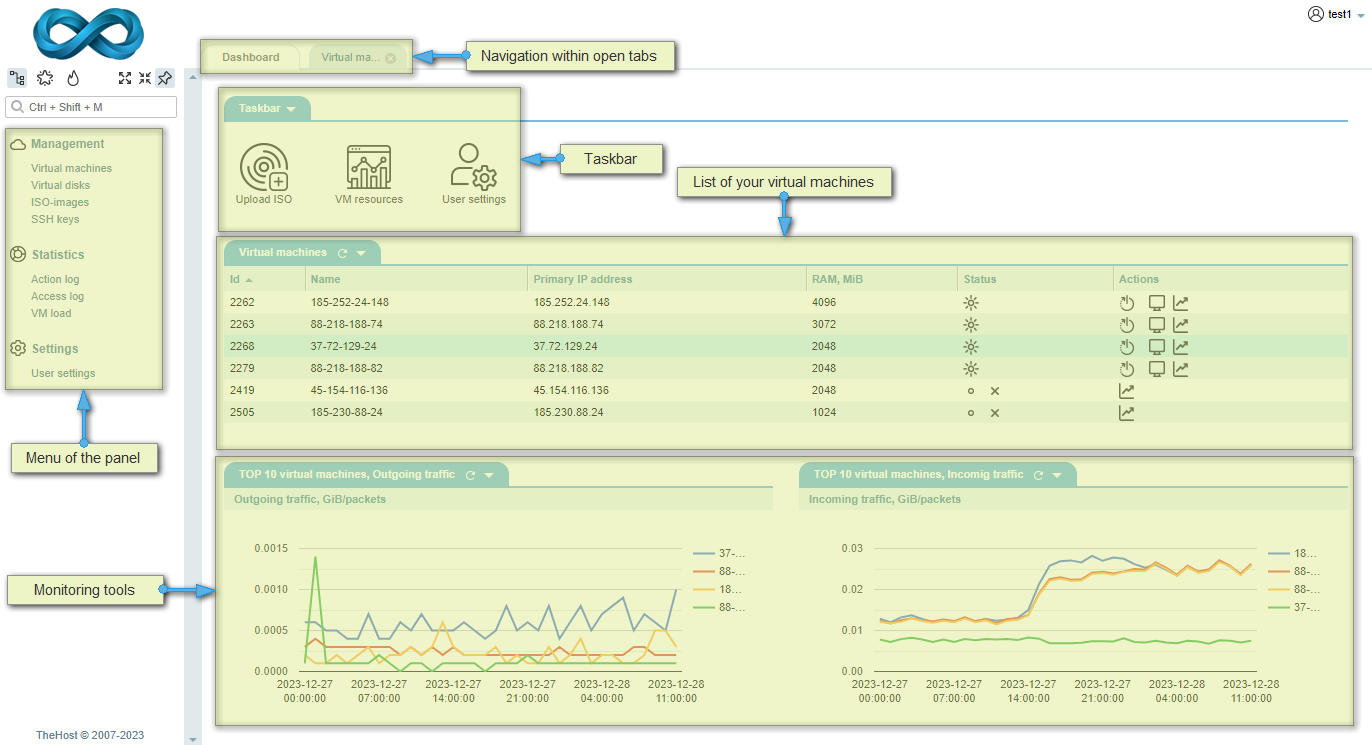This screenshot has width=1372, height=745.
Task: Select IP address cell 45.154.116.136
Action: click(571, 390)
